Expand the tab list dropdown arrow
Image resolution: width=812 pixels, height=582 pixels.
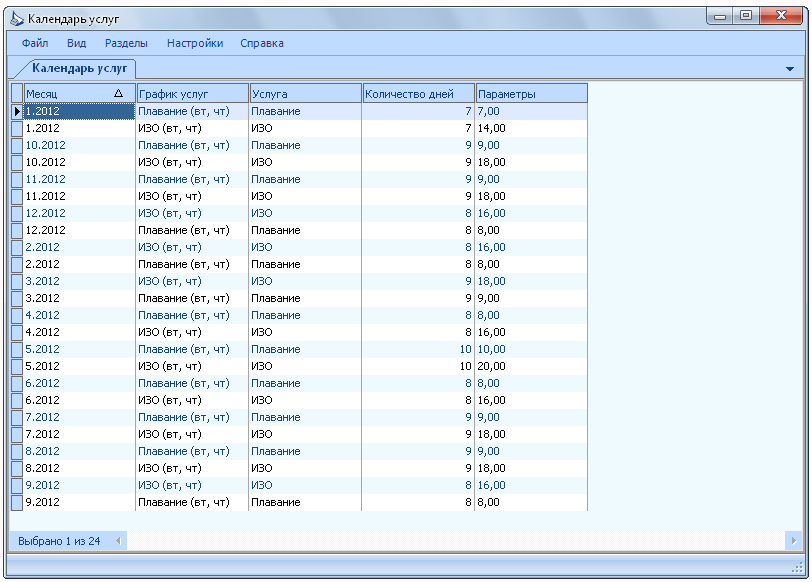790,69
